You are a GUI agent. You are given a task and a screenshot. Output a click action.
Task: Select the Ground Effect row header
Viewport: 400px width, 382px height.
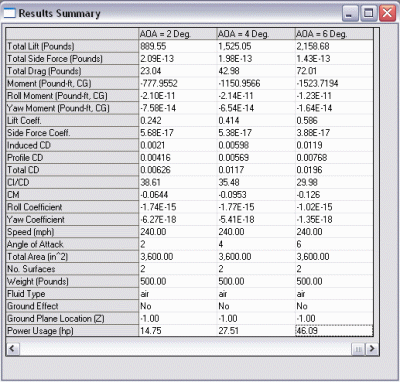coord(72,306)
